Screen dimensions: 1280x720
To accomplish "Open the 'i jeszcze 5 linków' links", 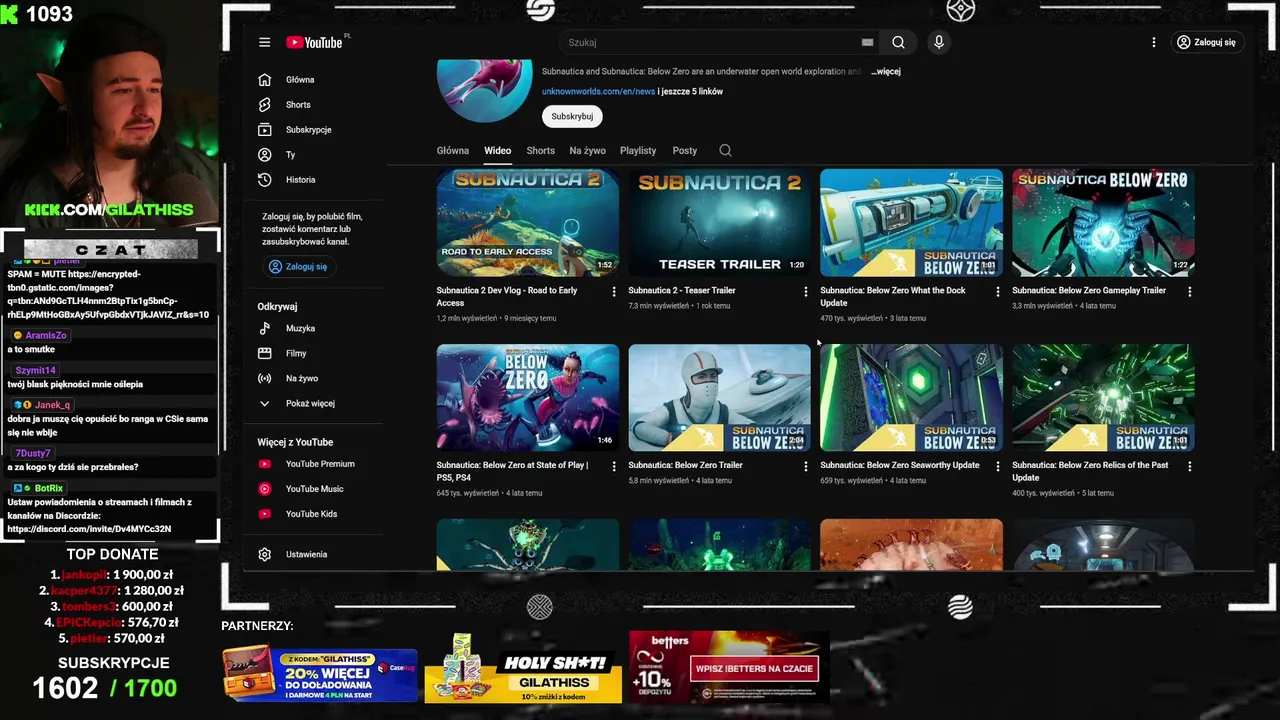I will pyautogui.click(x=690, y=91).
